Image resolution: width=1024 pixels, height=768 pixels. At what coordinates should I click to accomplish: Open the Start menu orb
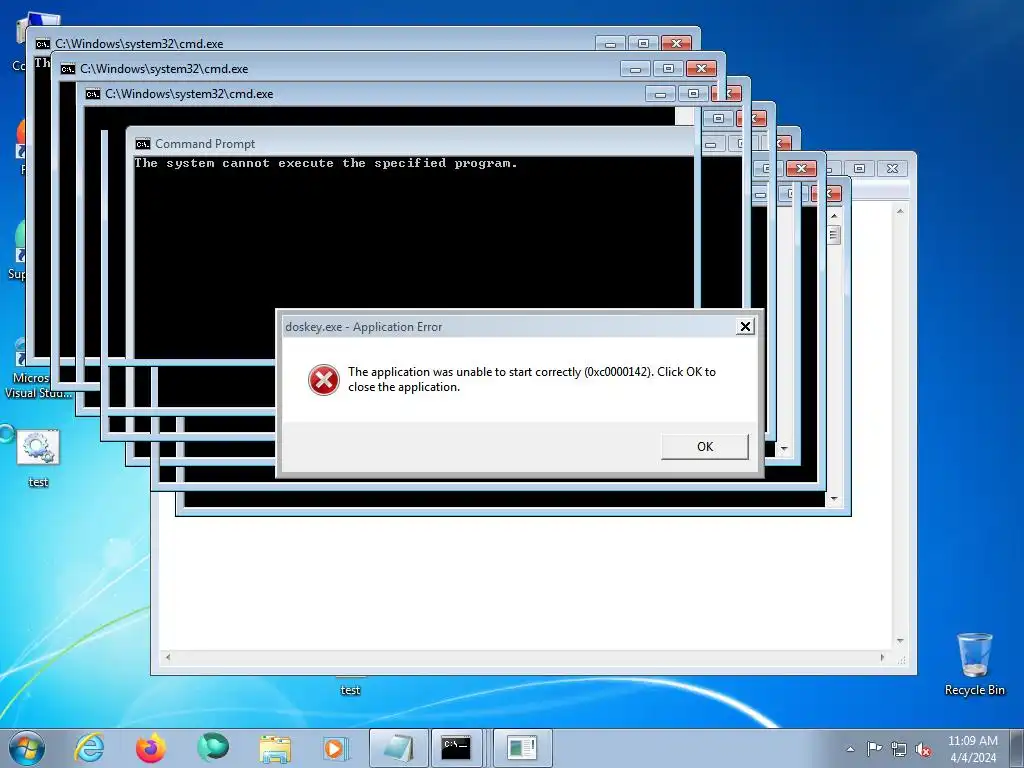tap(27, 748)
